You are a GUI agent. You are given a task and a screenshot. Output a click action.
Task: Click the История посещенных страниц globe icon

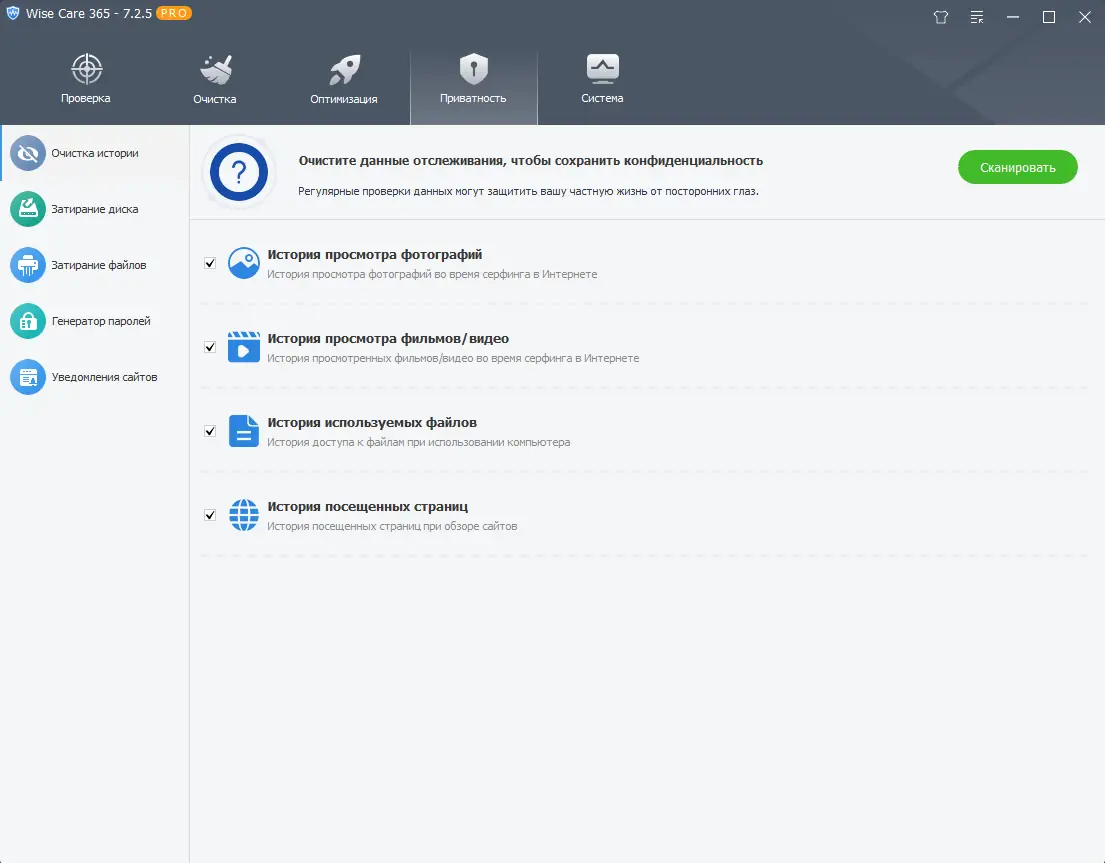pos(244,515)
